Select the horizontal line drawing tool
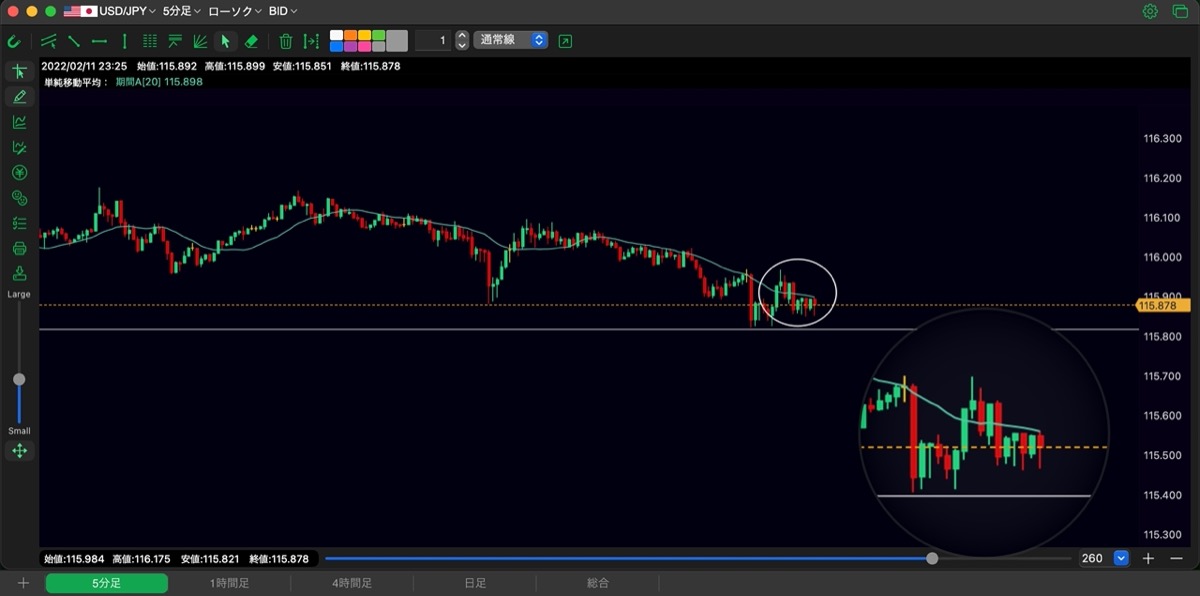The image size is (1200, 596). click(x=99, y=41)
